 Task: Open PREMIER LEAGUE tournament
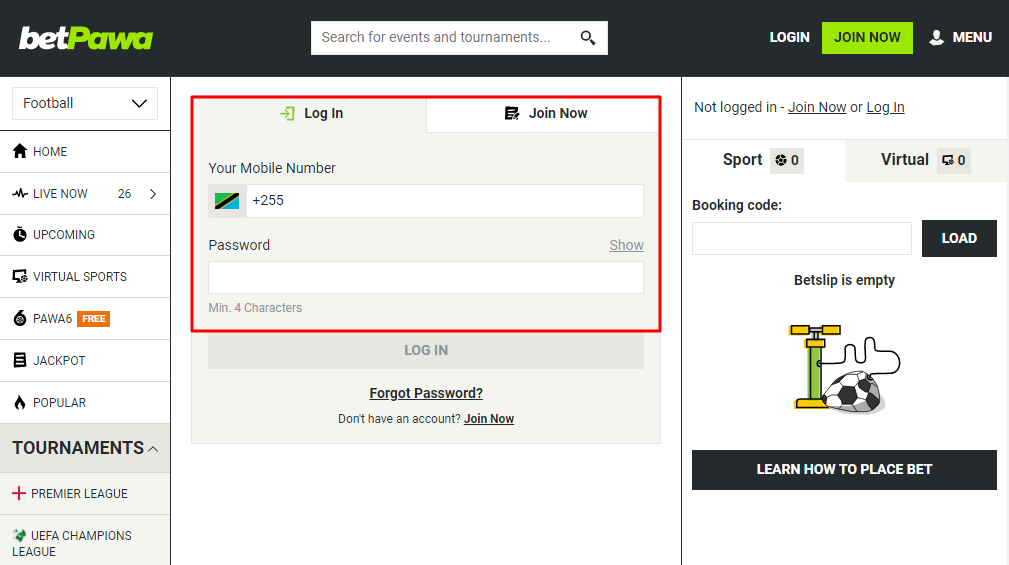point(85,494)
